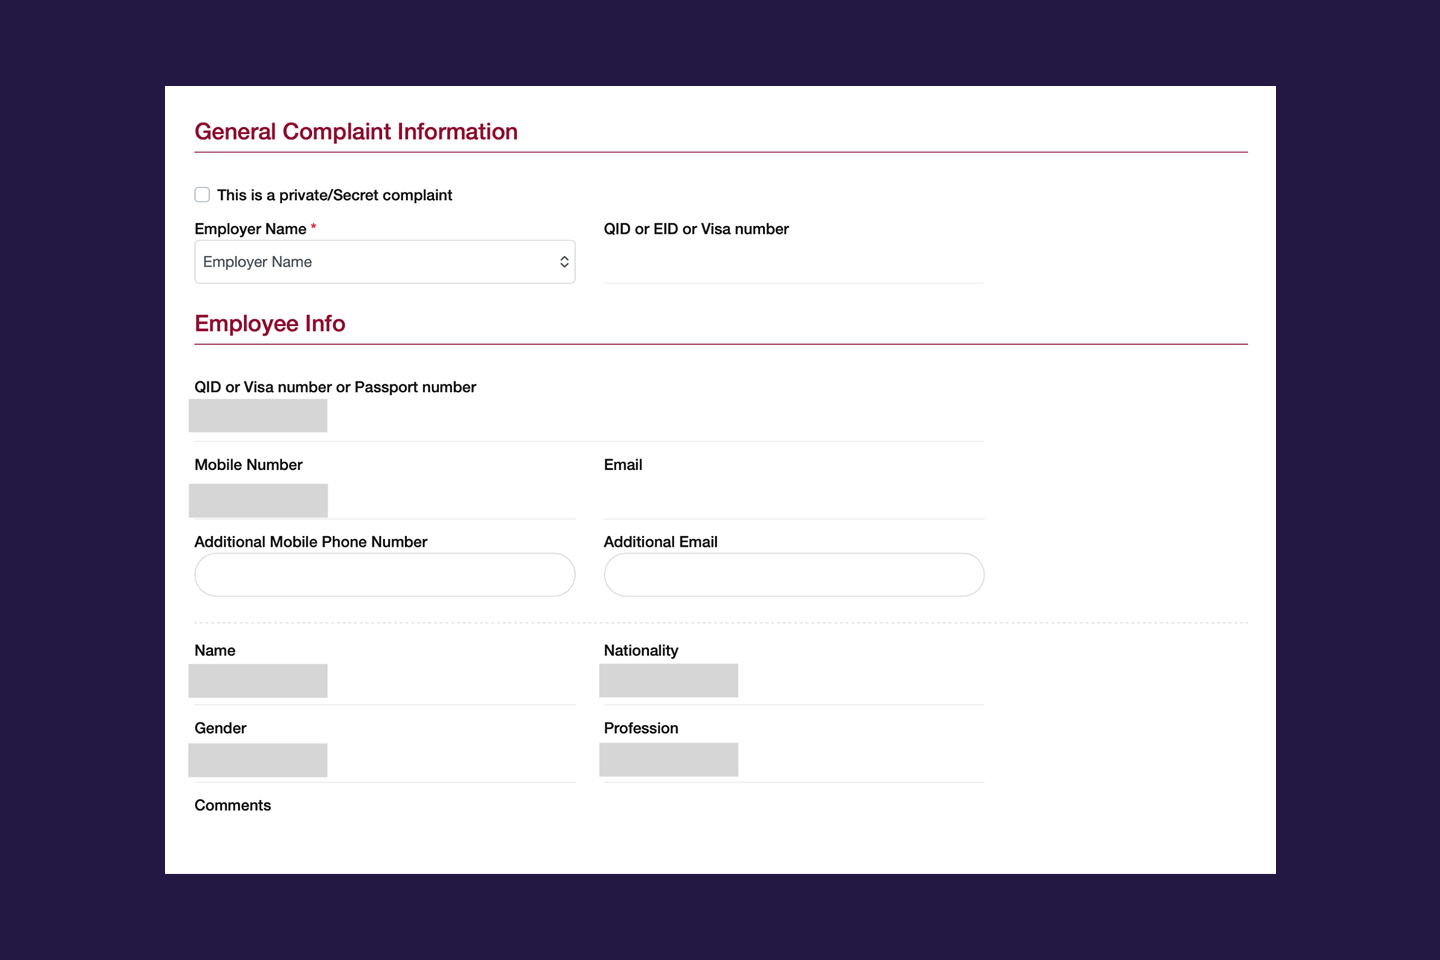Tick the private/Secret complaint checkbox
1440x960 pixels.
pyautogui.click(x=202, y=195)
